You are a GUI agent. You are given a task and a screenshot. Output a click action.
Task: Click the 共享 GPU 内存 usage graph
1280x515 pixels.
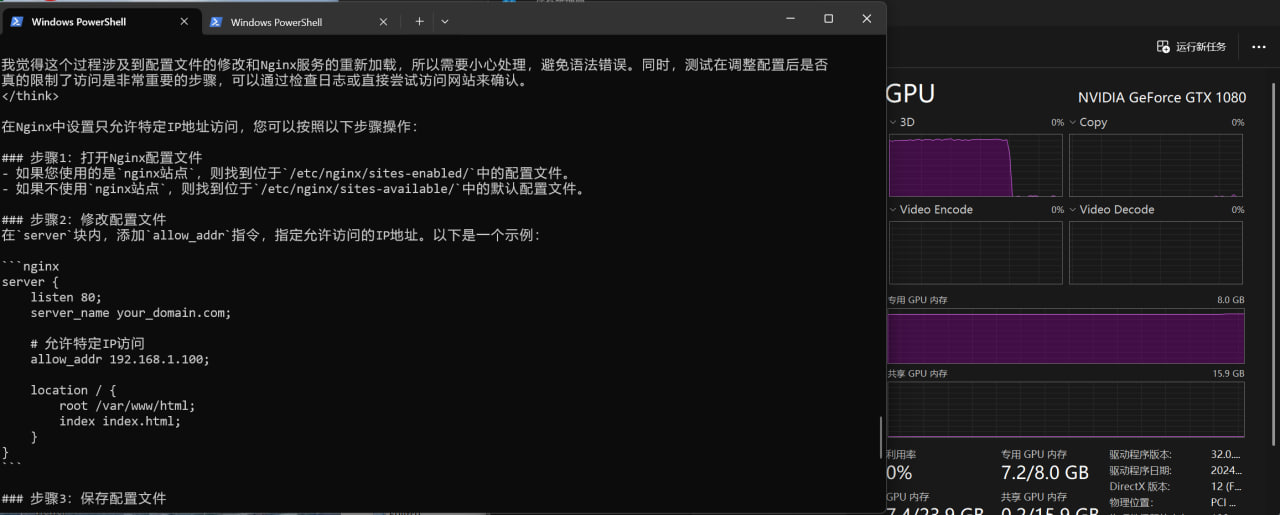coord(1066,410)
